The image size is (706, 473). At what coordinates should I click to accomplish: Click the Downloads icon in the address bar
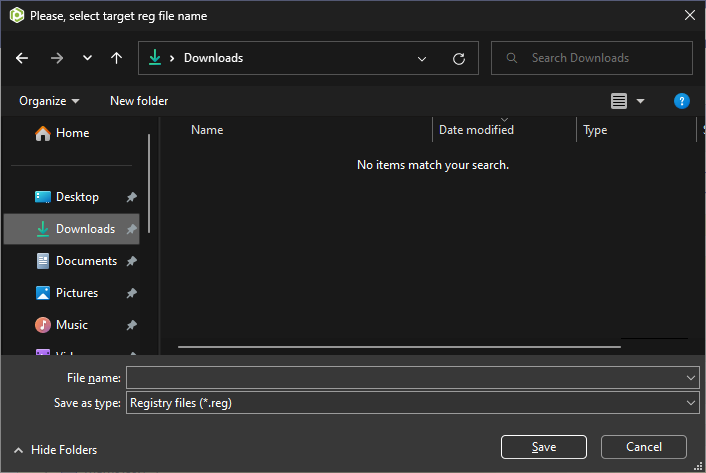coord(155,58)
